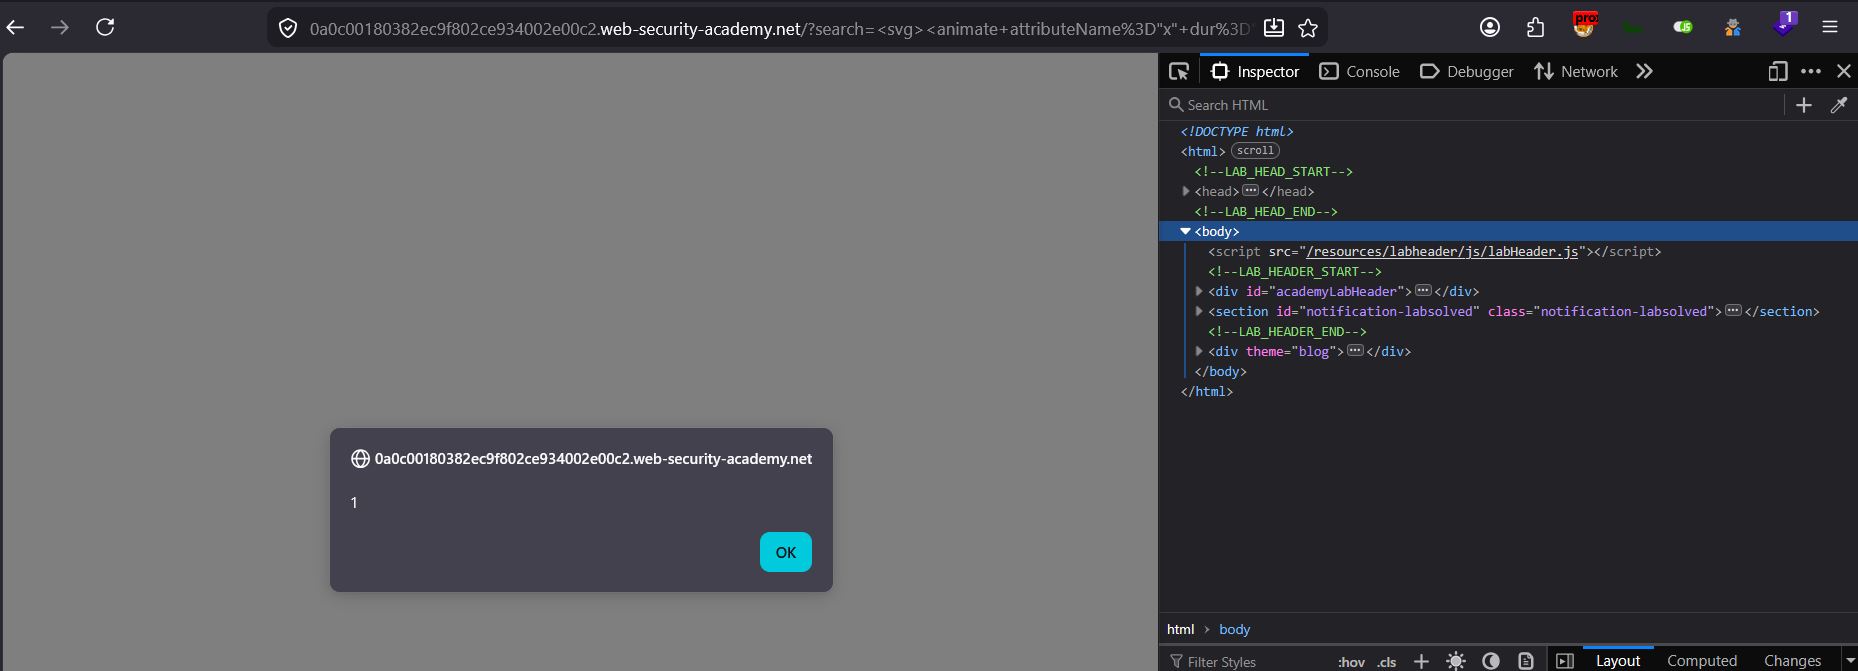Image resolution: width=1858 pixels, height=671 pixels.
Task: Select body in the breadcrumb bar
Action: (x=1234, y=629)
